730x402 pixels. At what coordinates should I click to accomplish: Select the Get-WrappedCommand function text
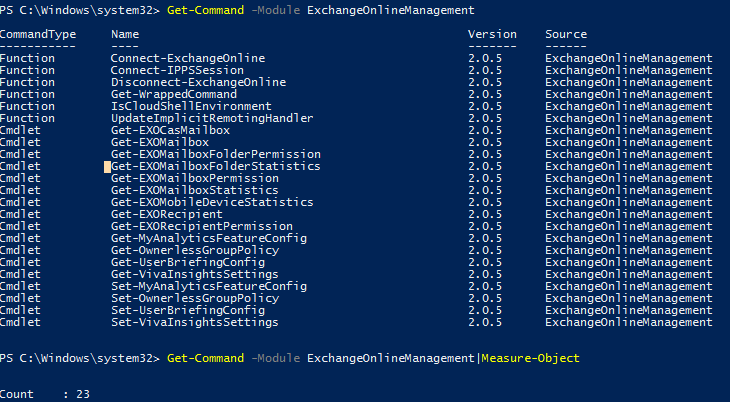174,95
